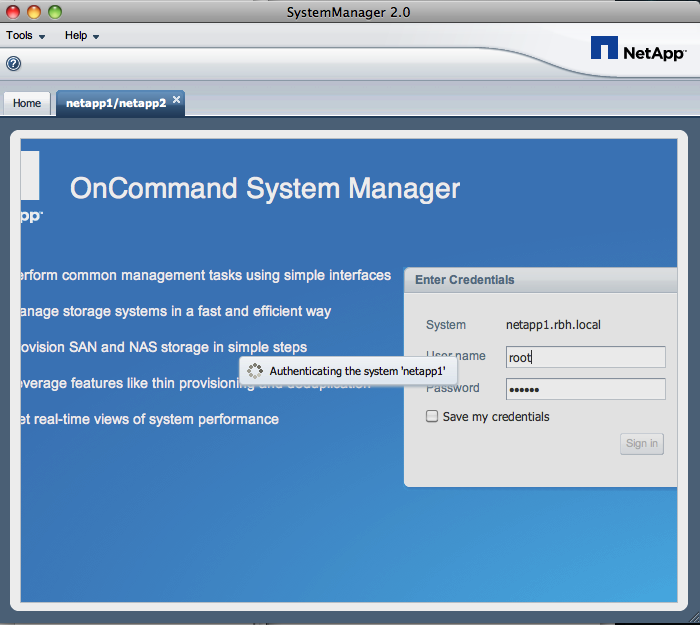Screen dimensions: 700x625
Task: Click the OnCommand System Manager heading
Action: tap(265, 188)
